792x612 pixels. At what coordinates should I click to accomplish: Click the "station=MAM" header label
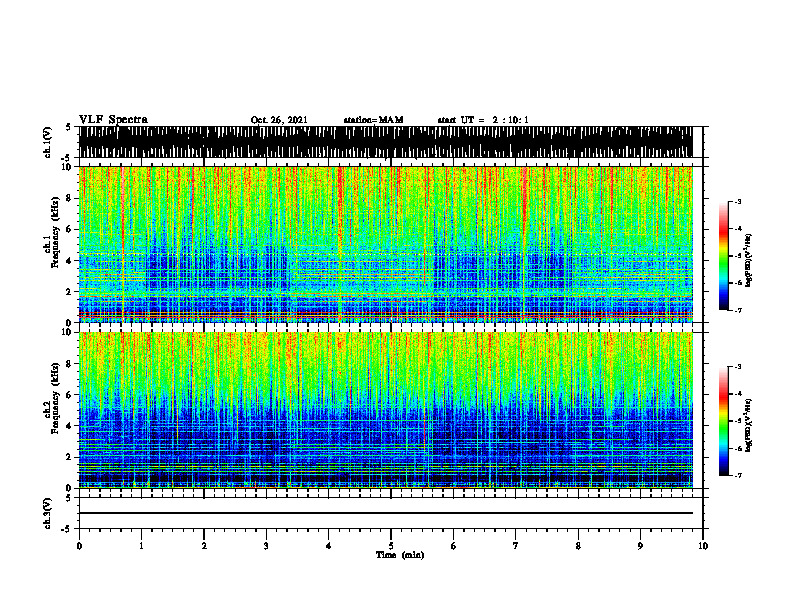coord(373,120)
